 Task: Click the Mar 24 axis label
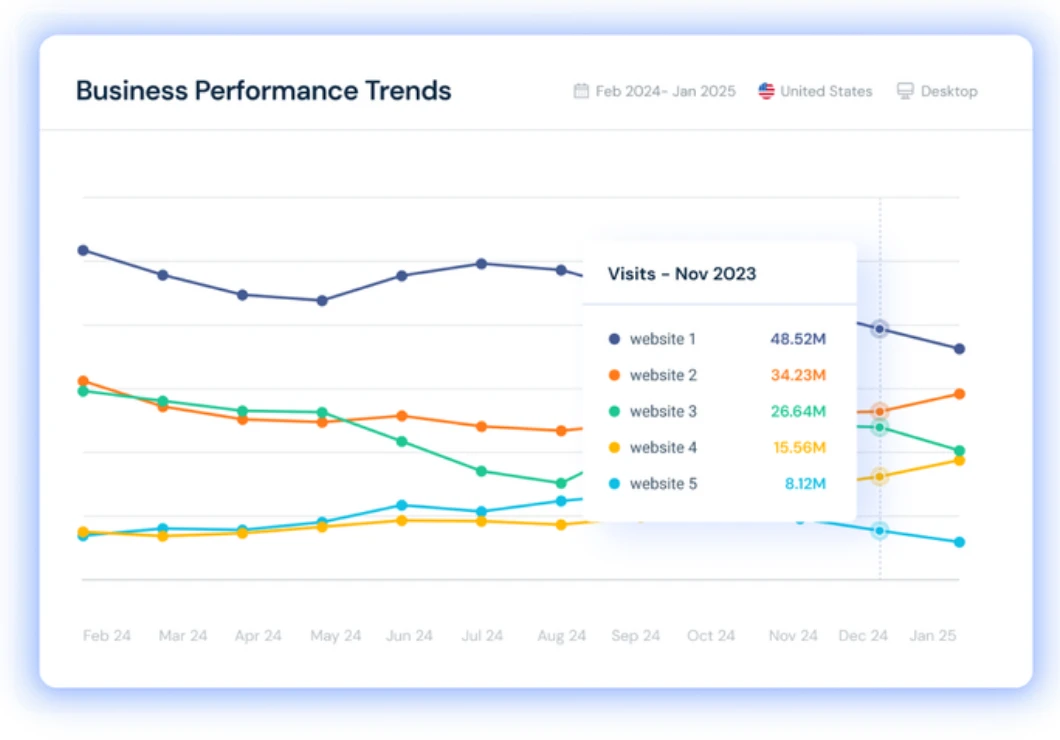[183, 635]
